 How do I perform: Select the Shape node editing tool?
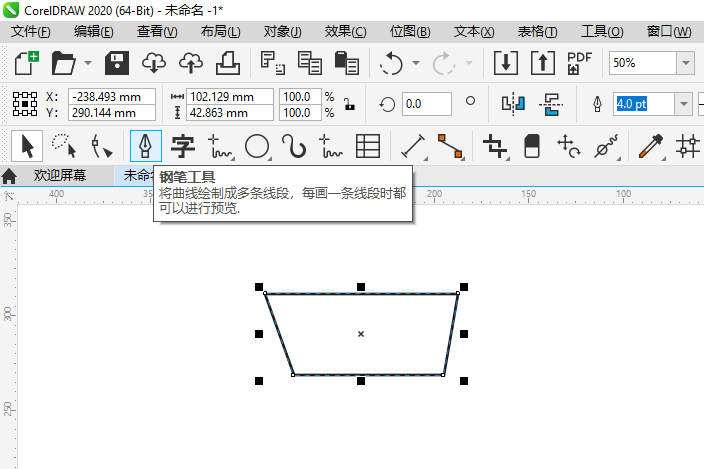[x=101, y=146]
